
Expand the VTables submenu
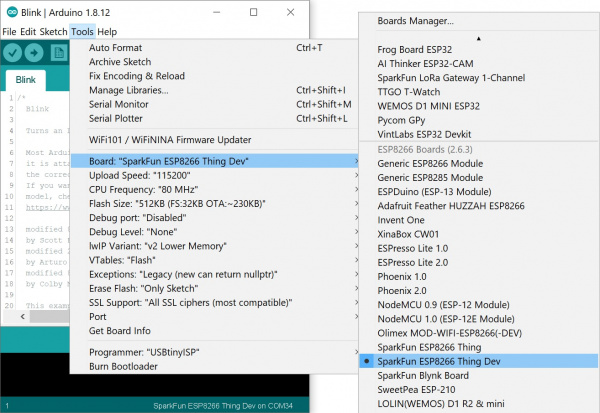click(214, 260)
